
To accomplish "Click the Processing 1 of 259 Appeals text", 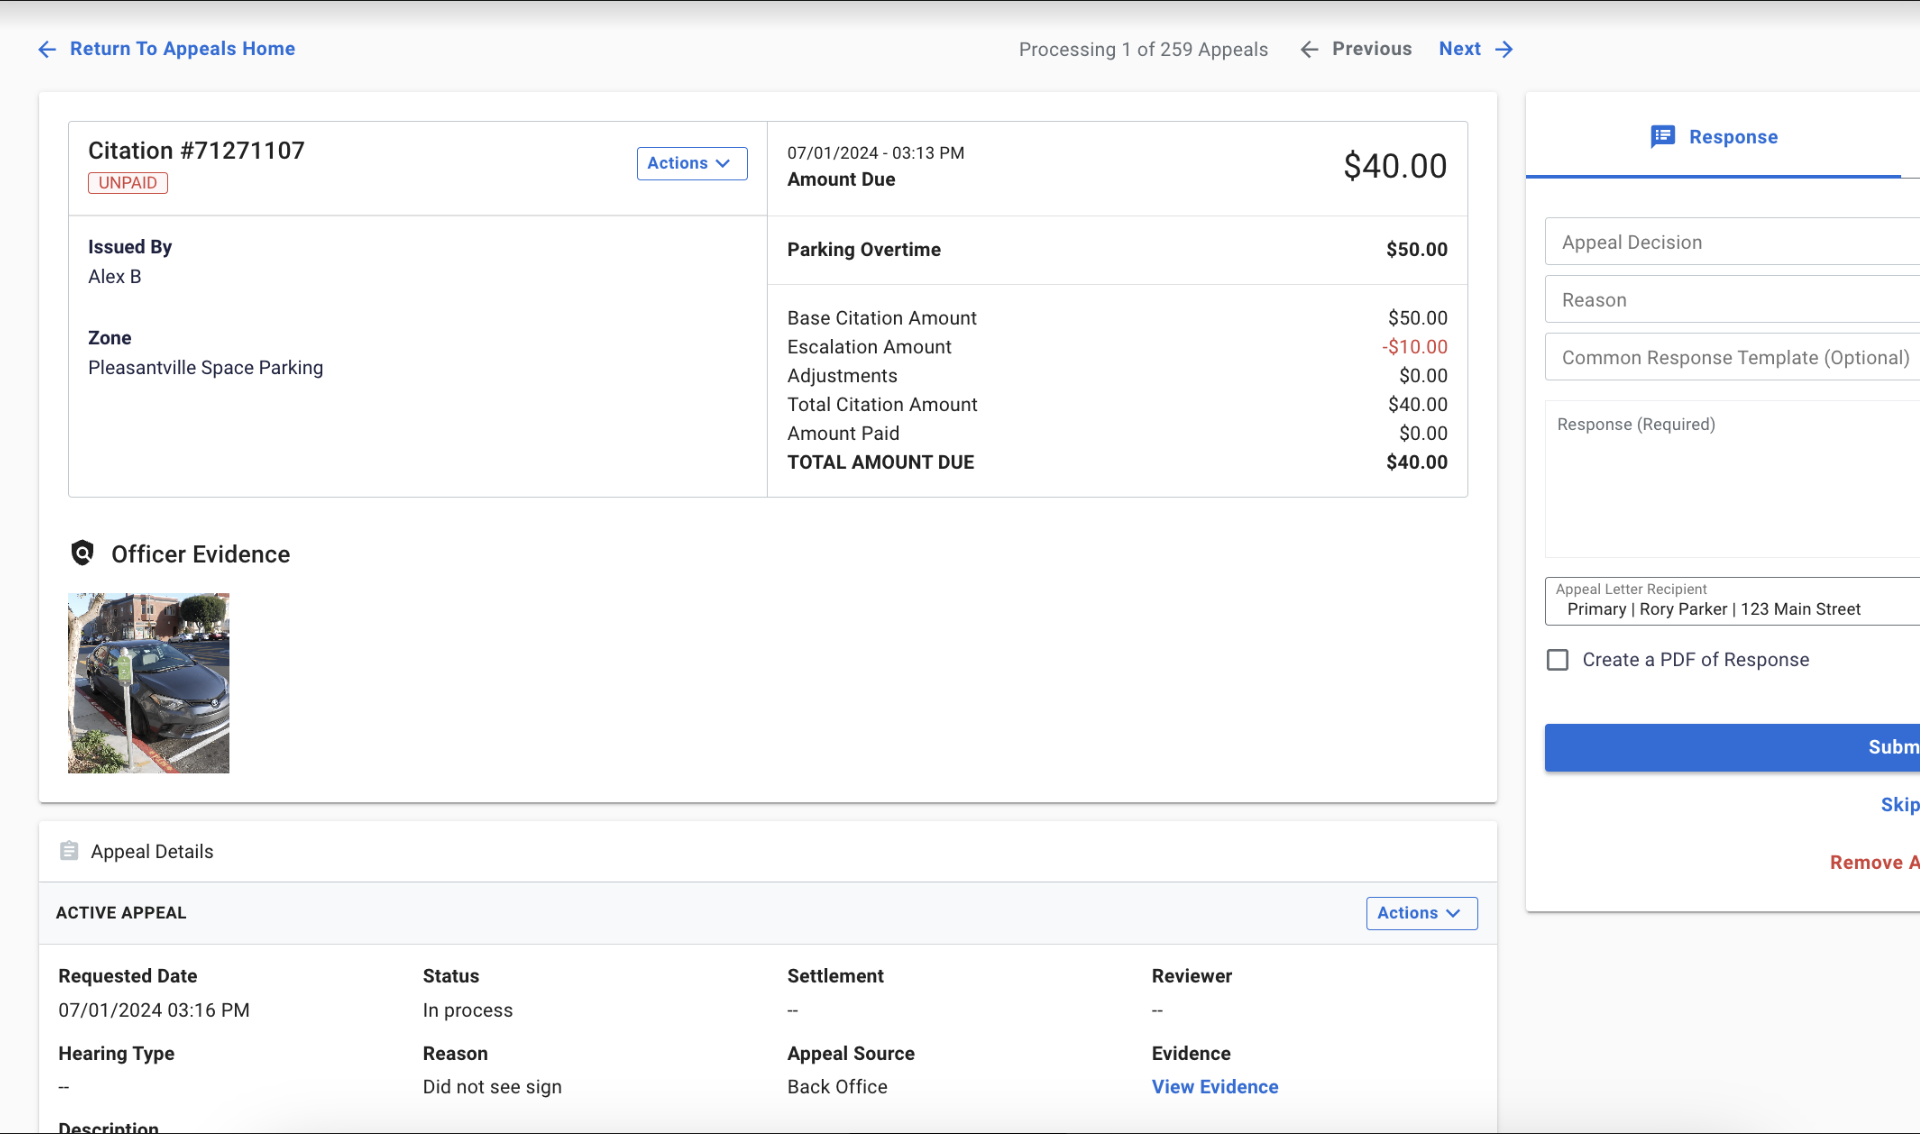I will click(x=1143, y=50).
